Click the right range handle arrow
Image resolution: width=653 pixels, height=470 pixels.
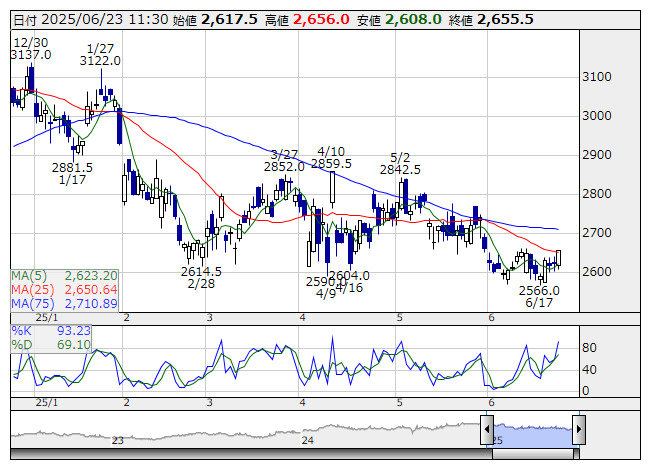click(577, 431)
